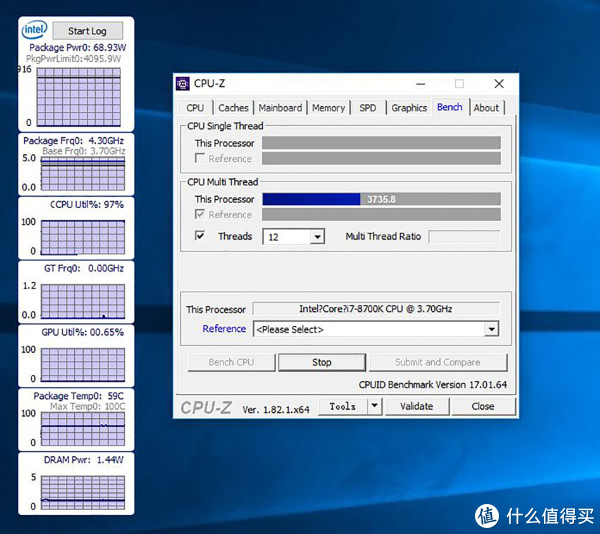Select the Memory tab
The width and height of the screenshot is (600, 534).
click(328, 108)
